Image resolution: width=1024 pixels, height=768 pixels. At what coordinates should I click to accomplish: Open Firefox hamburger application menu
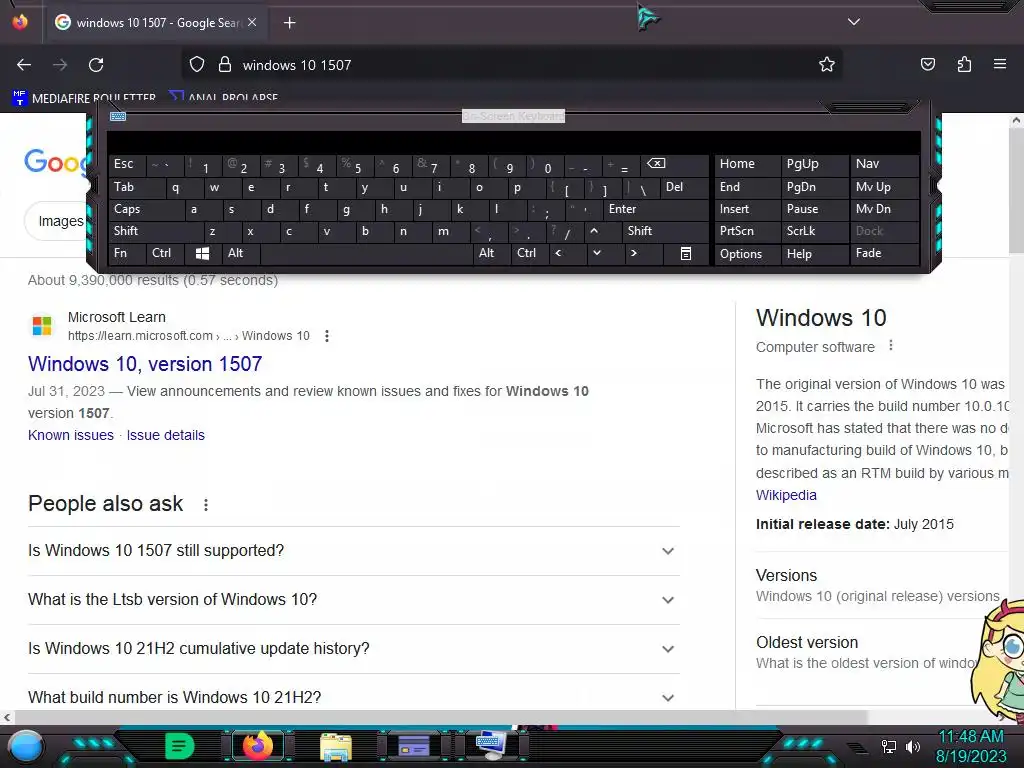[x=999, y=65]
